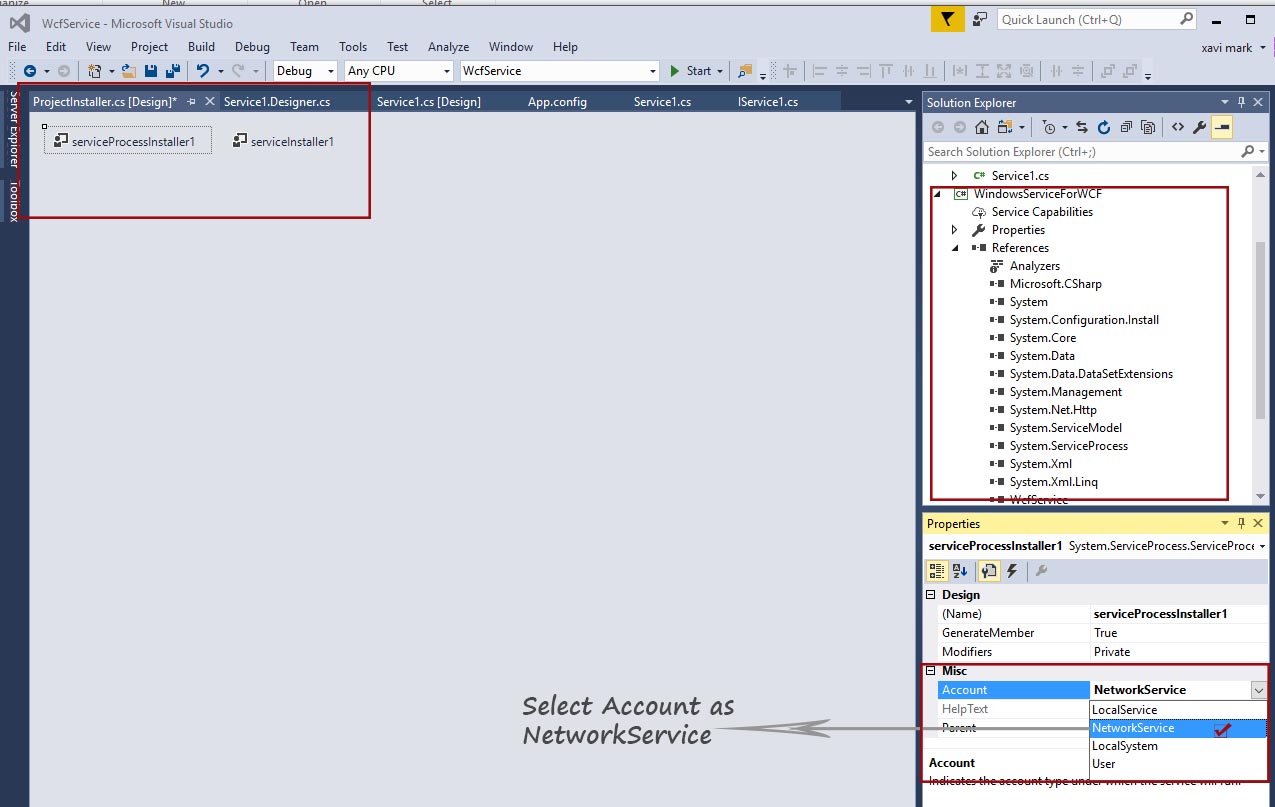Click the View Code icon in Solution Explorer

point(1178,127)
